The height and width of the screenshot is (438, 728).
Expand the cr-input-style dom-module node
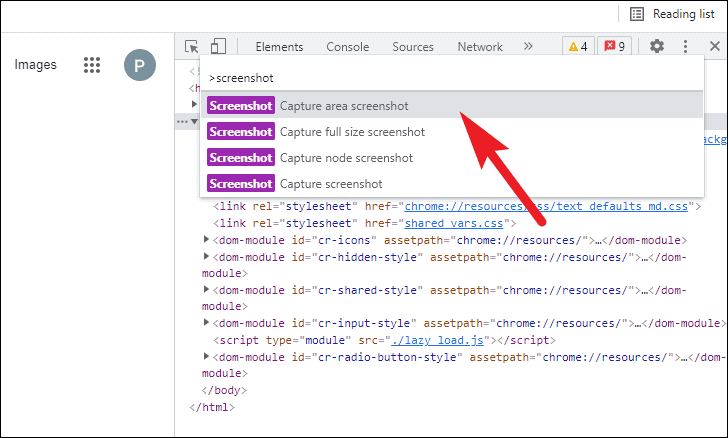coord(206,322)
